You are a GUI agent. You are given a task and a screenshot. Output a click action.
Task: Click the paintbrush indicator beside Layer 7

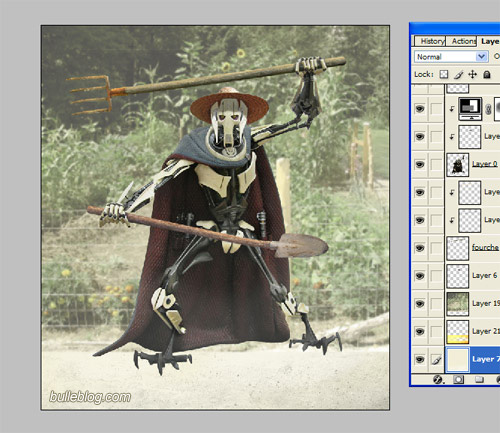click(x=436, y=360)
